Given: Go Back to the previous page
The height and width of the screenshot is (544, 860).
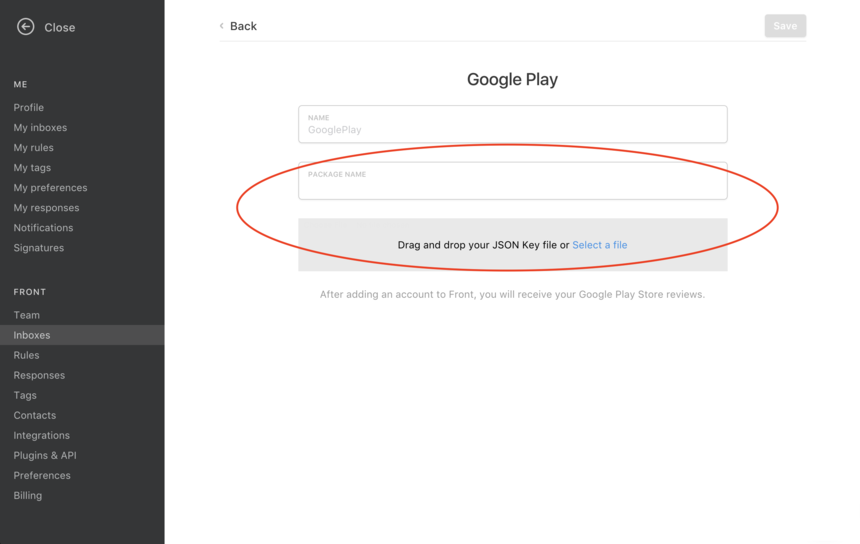Looking at the screenshot, I should click(243, 26).
